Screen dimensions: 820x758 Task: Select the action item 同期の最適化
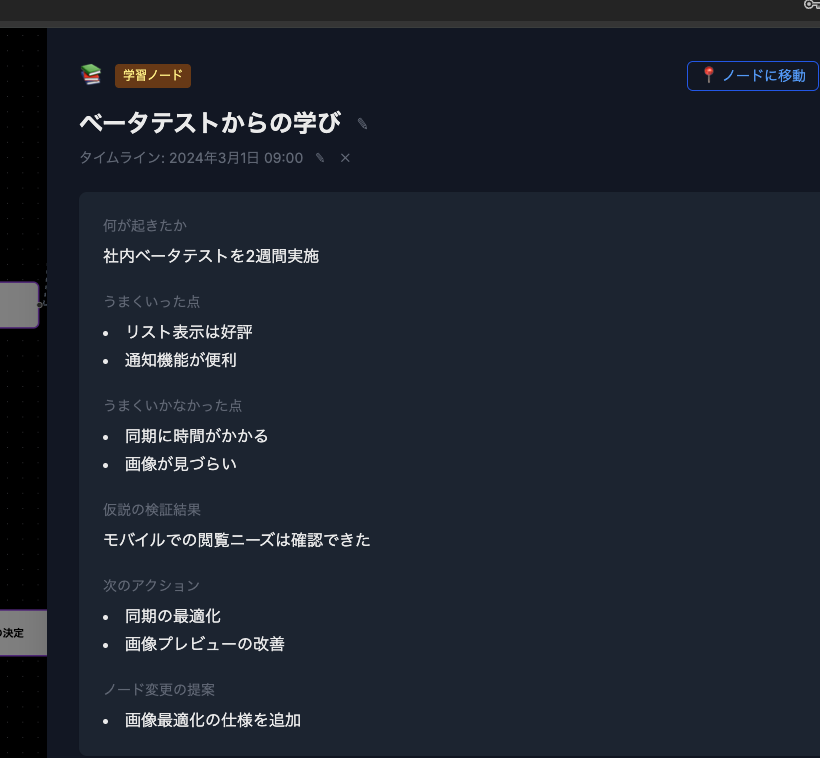pos(172,616)
